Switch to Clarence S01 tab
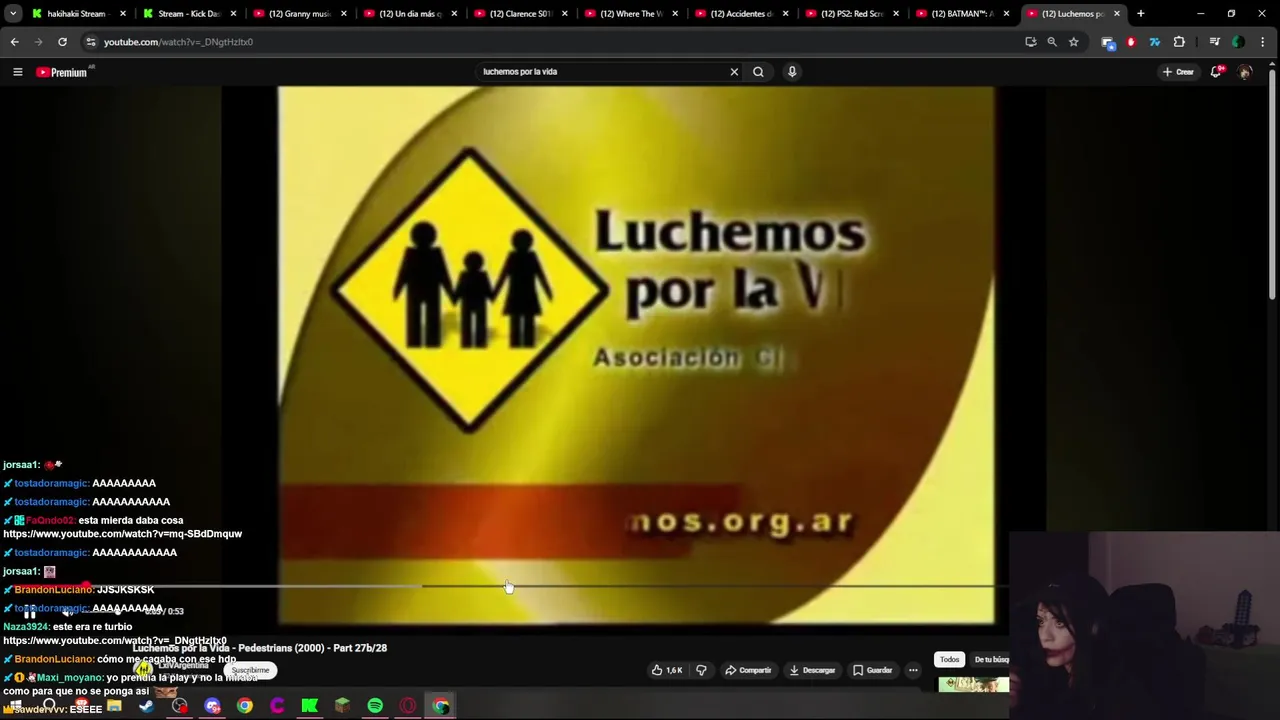Viewport: 1280px width, 720px height. (520, 14)
